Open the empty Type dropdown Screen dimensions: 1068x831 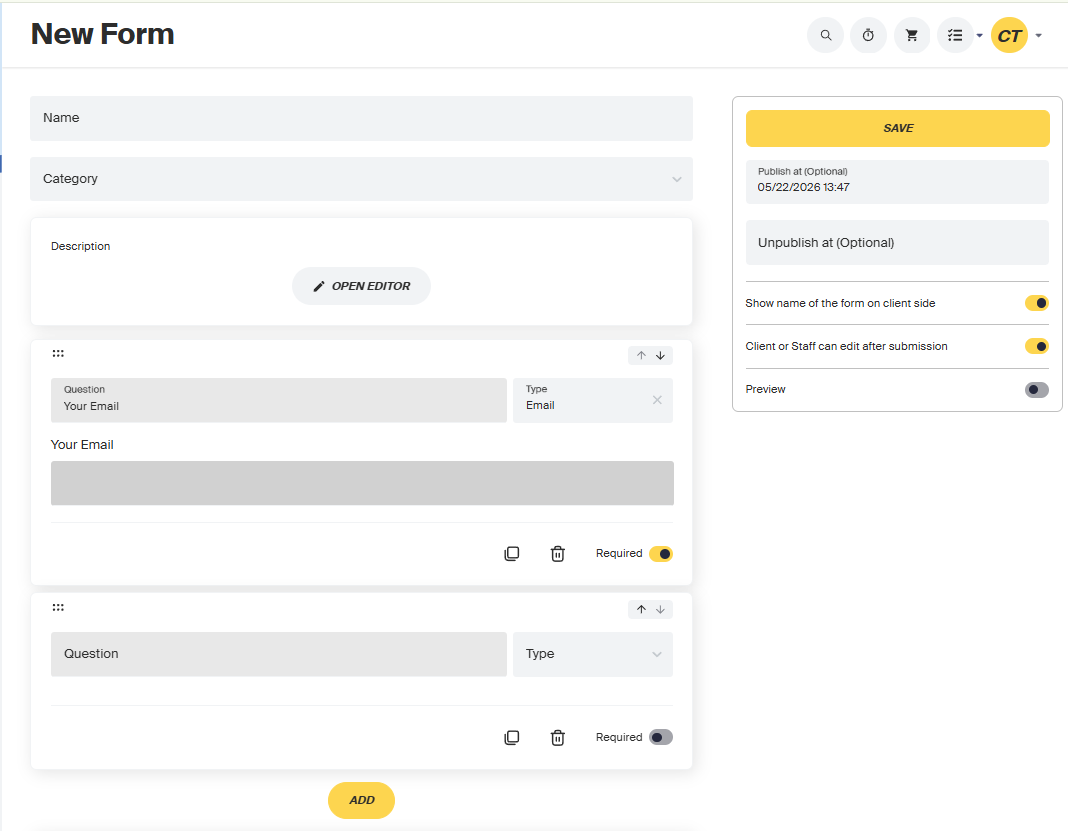coord(593,654)
